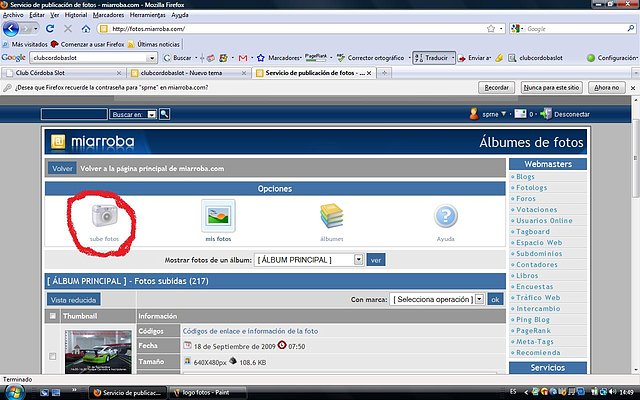
Task: Click the ok operation button
Action: tap(495, 299)
